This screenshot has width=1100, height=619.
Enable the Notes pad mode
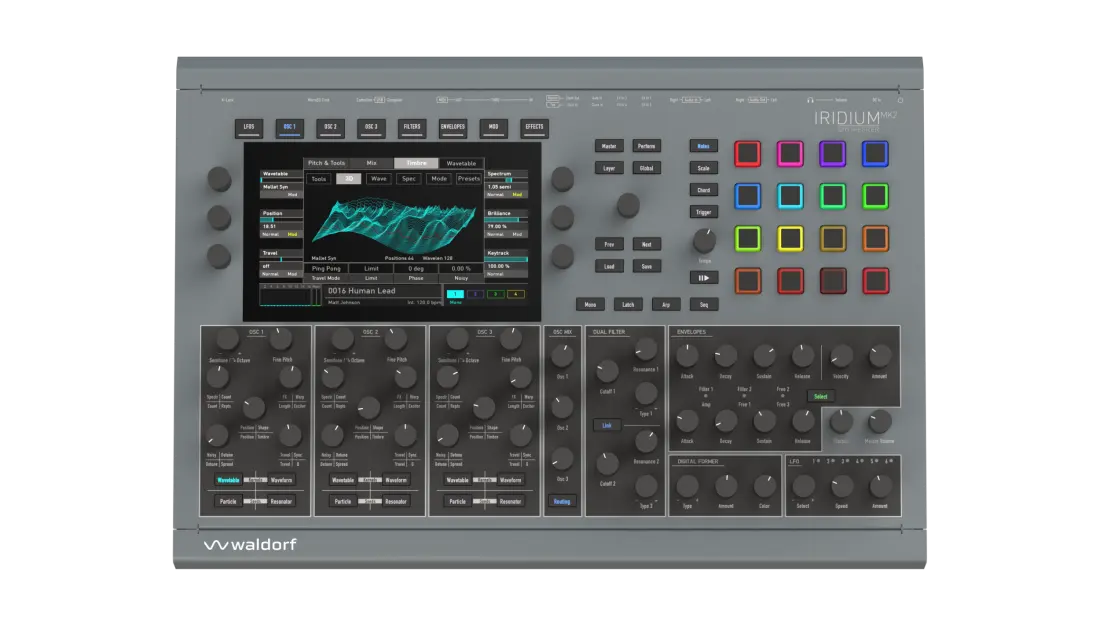click(703, 146)
